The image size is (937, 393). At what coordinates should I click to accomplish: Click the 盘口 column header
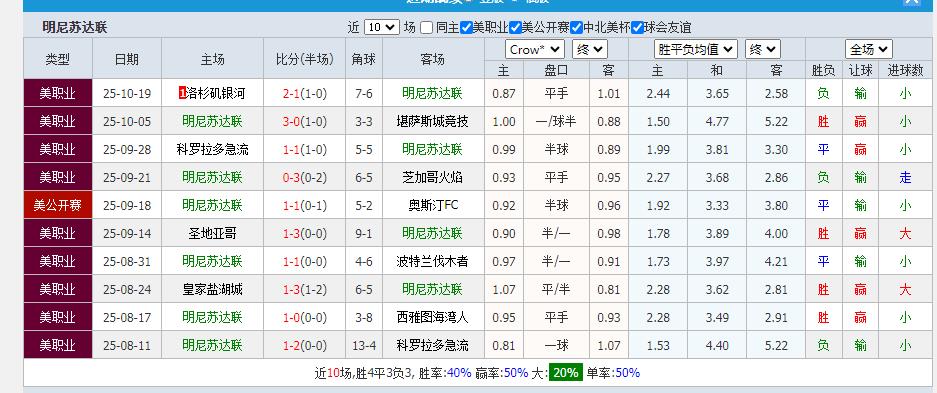556,70
